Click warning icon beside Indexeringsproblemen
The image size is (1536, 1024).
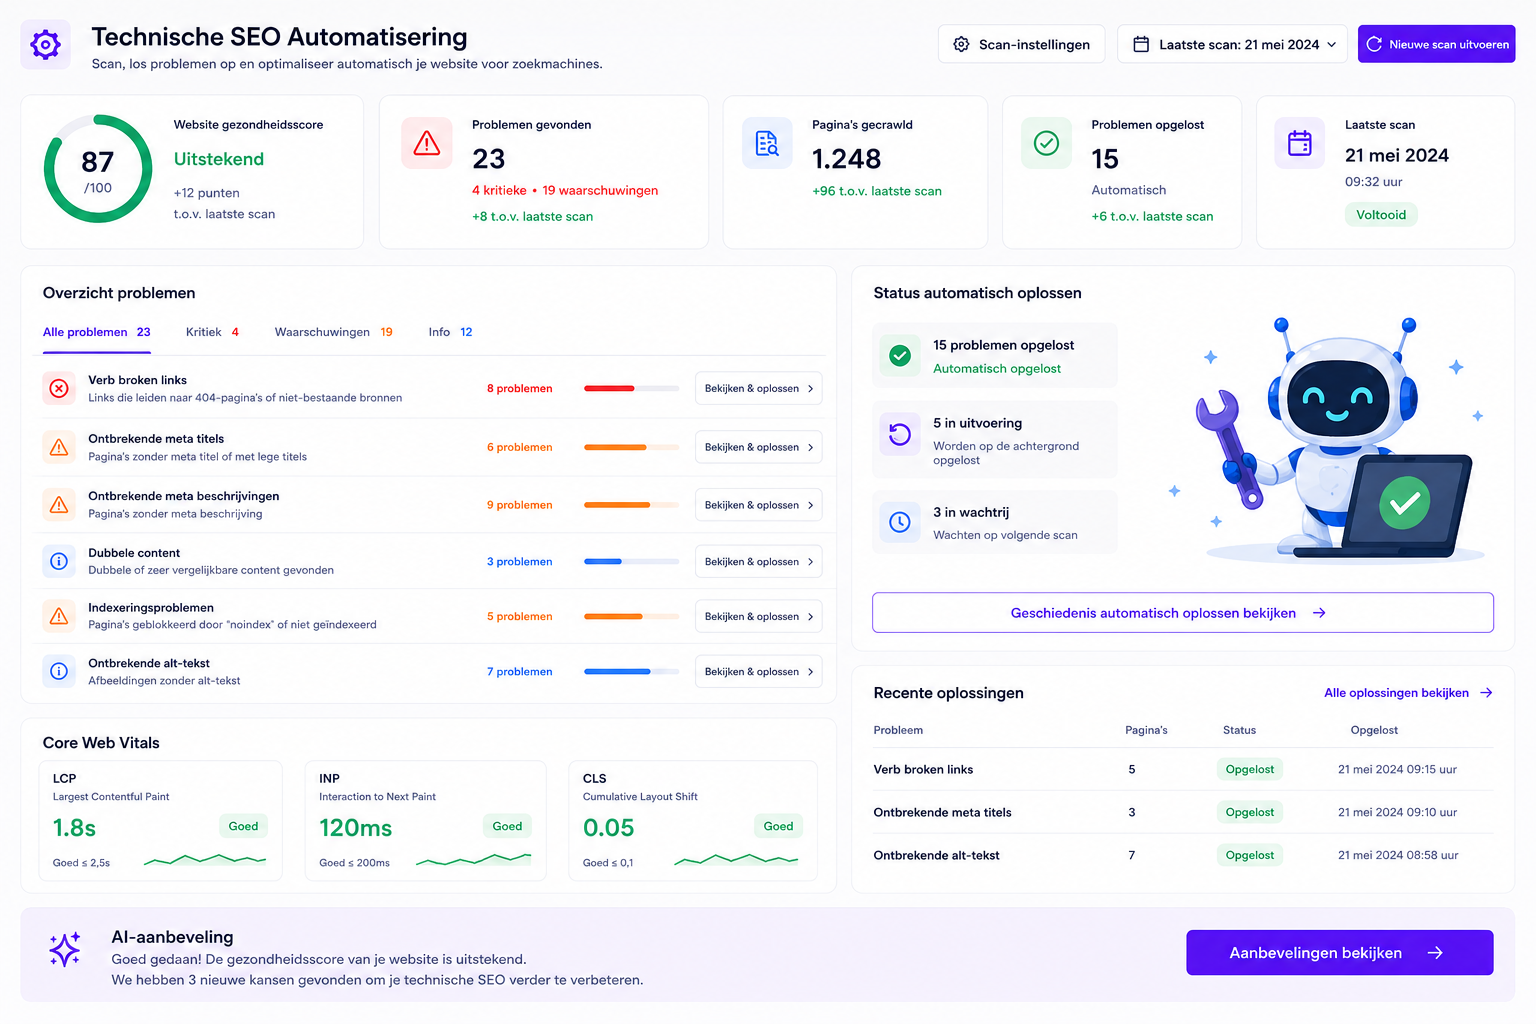pos(59,616)
